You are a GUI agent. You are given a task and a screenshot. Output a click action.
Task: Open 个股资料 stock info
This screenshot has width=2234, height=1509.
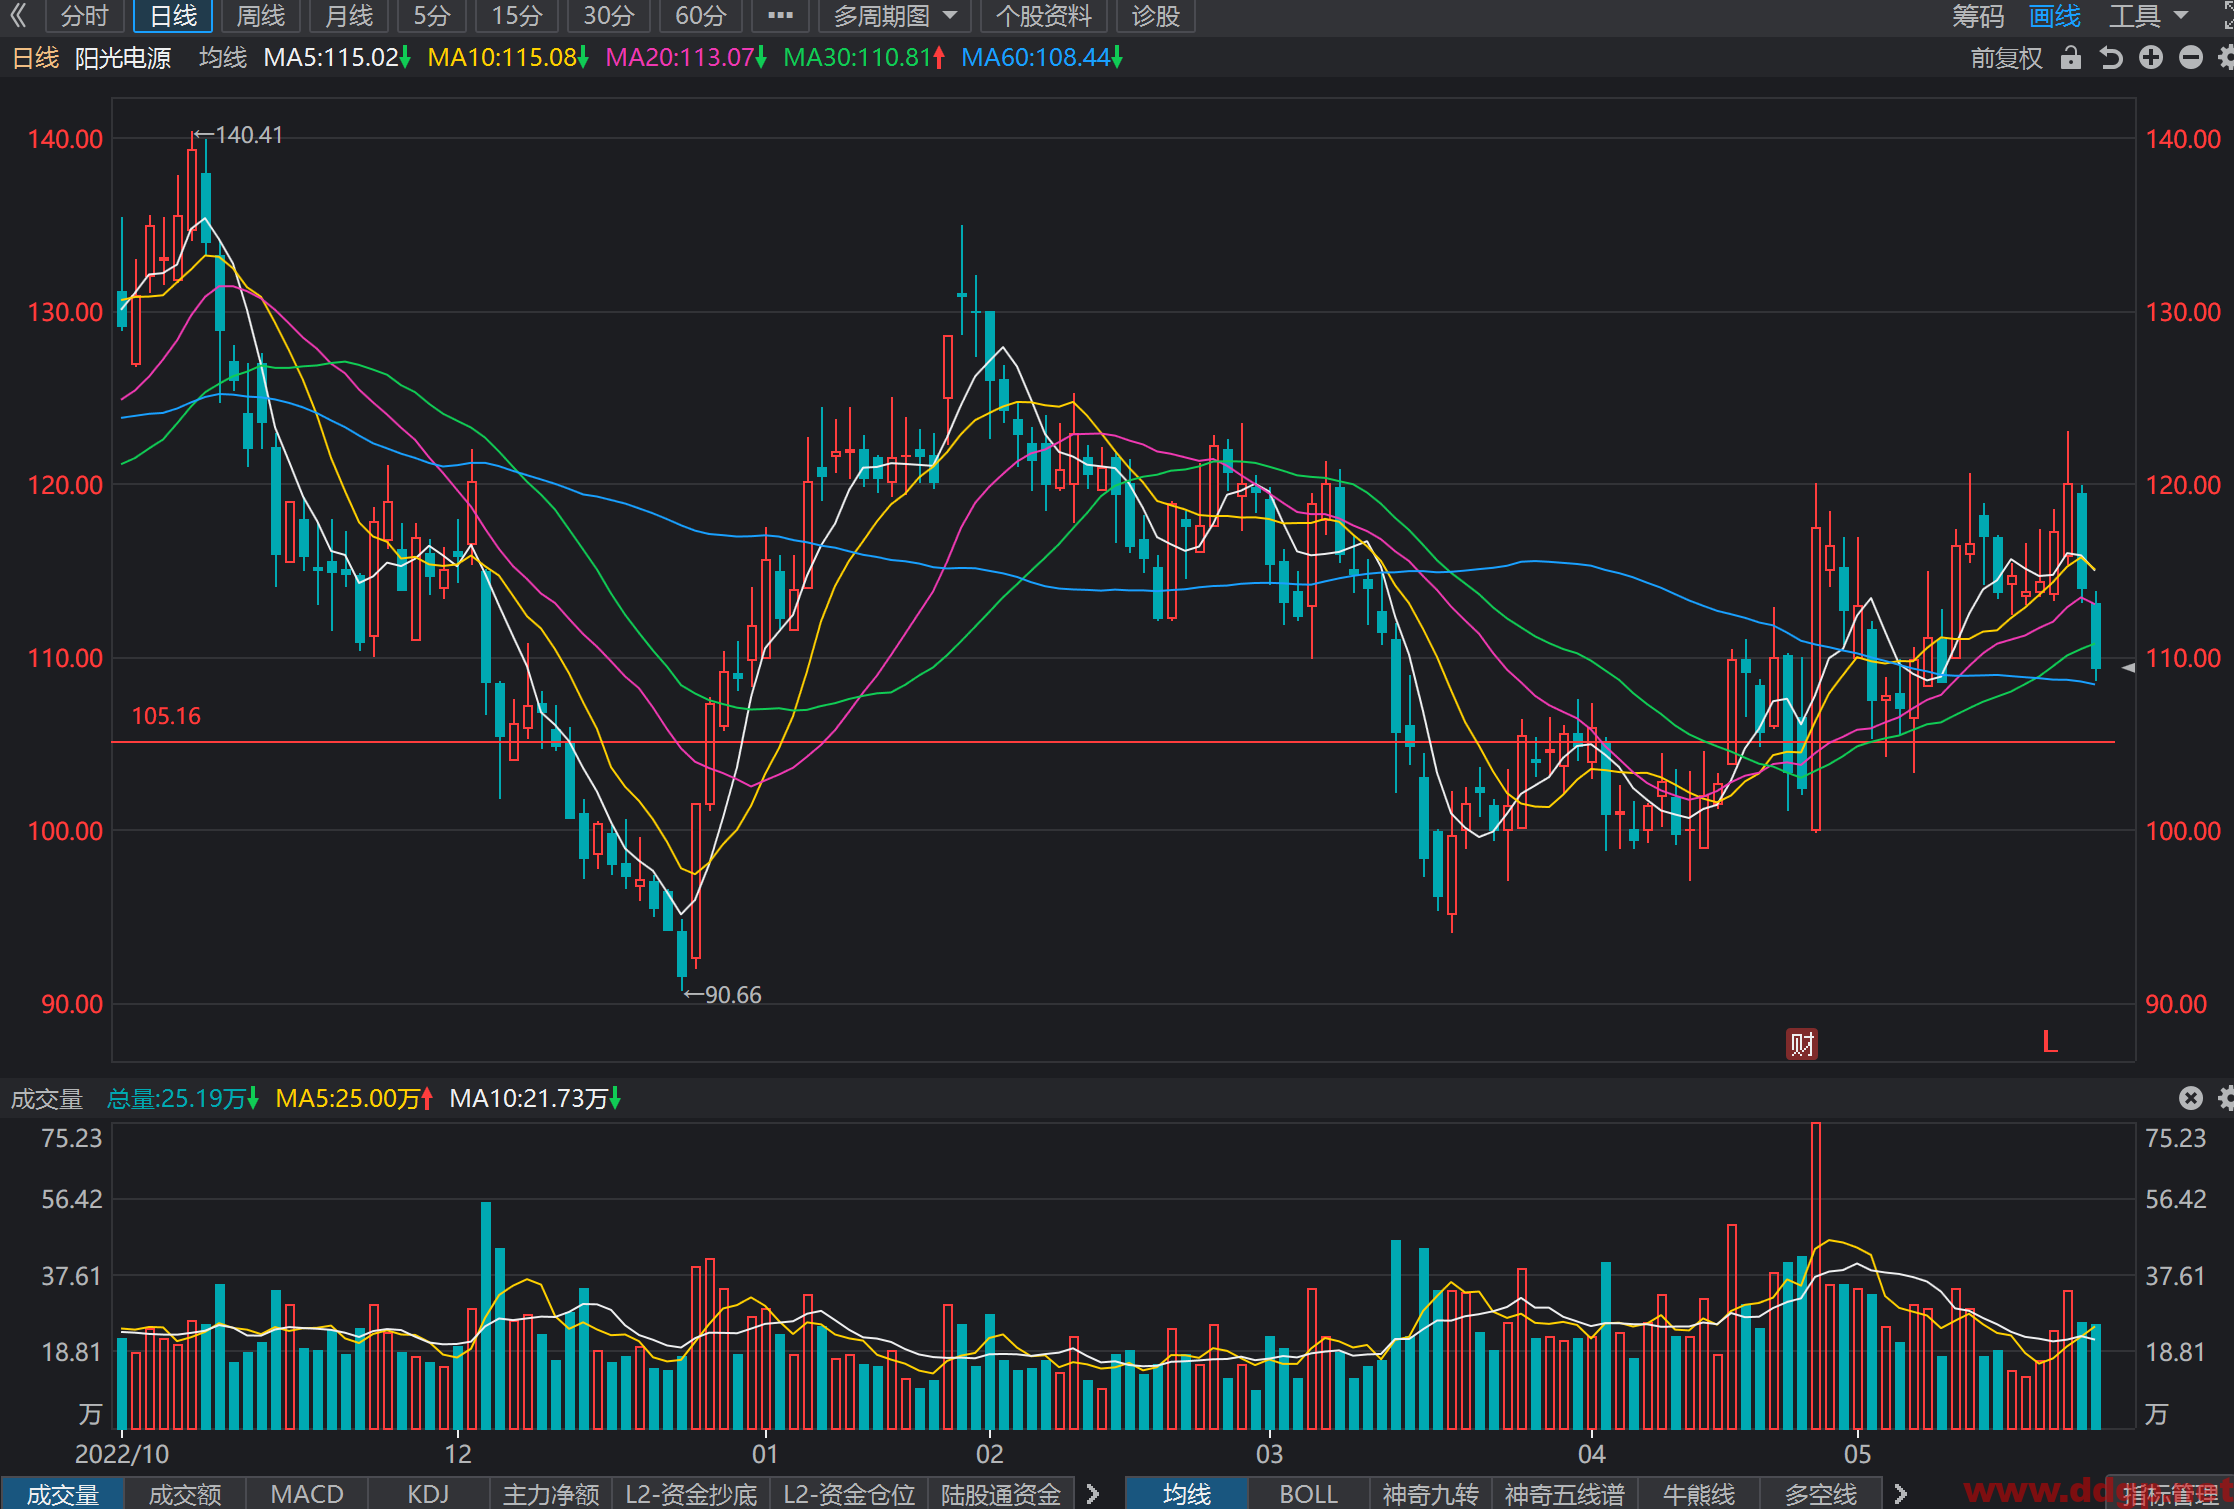click(1044, 16)
